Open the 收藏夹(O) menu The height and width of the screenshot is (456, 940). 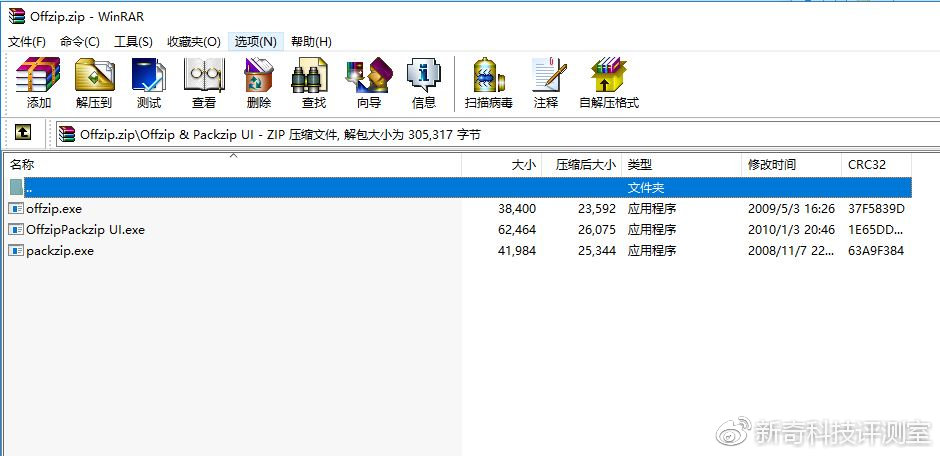tap(194, 42)
